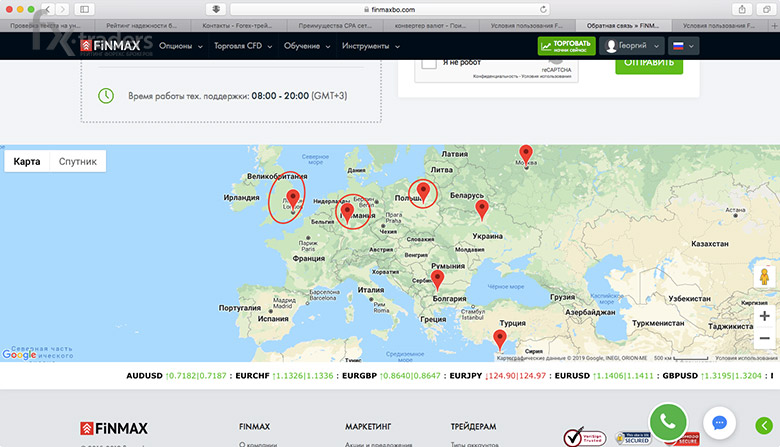Click the green ОТПРАВИТЬ submit button
Screen dimensions: 780x447
(649, 65)
